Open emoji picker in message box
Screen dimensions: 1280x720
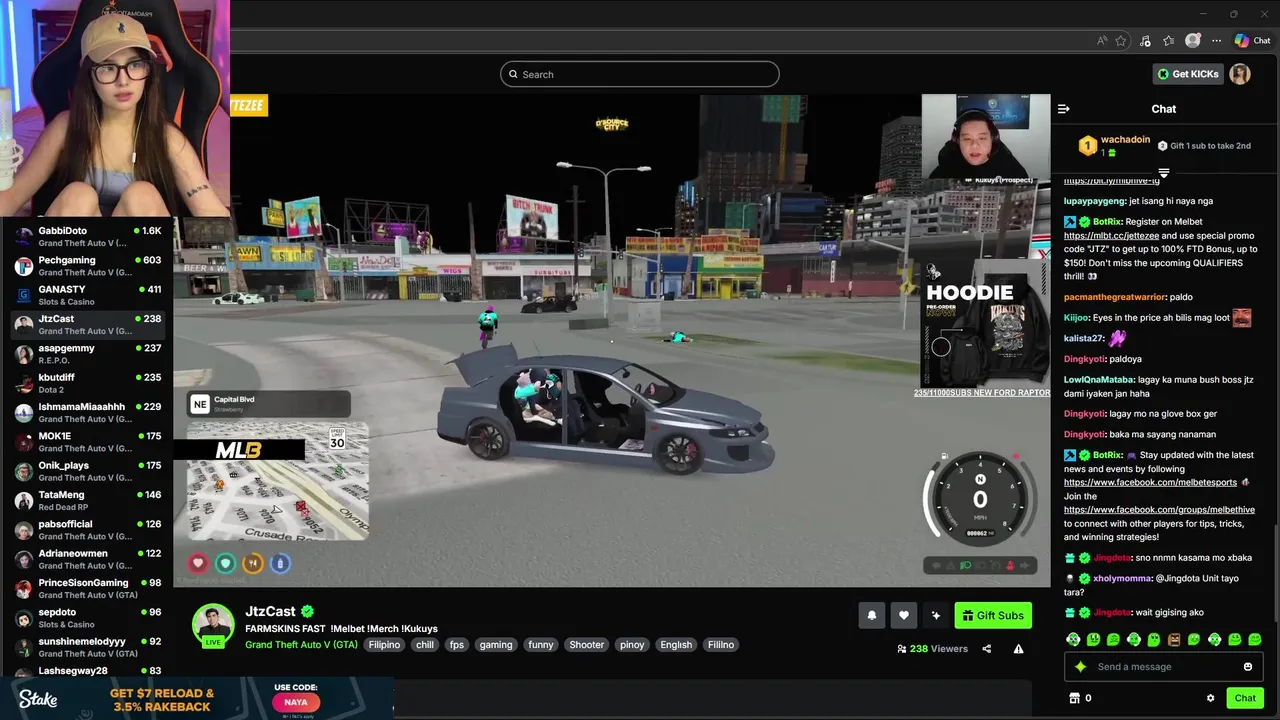(x=1248, y=667)
